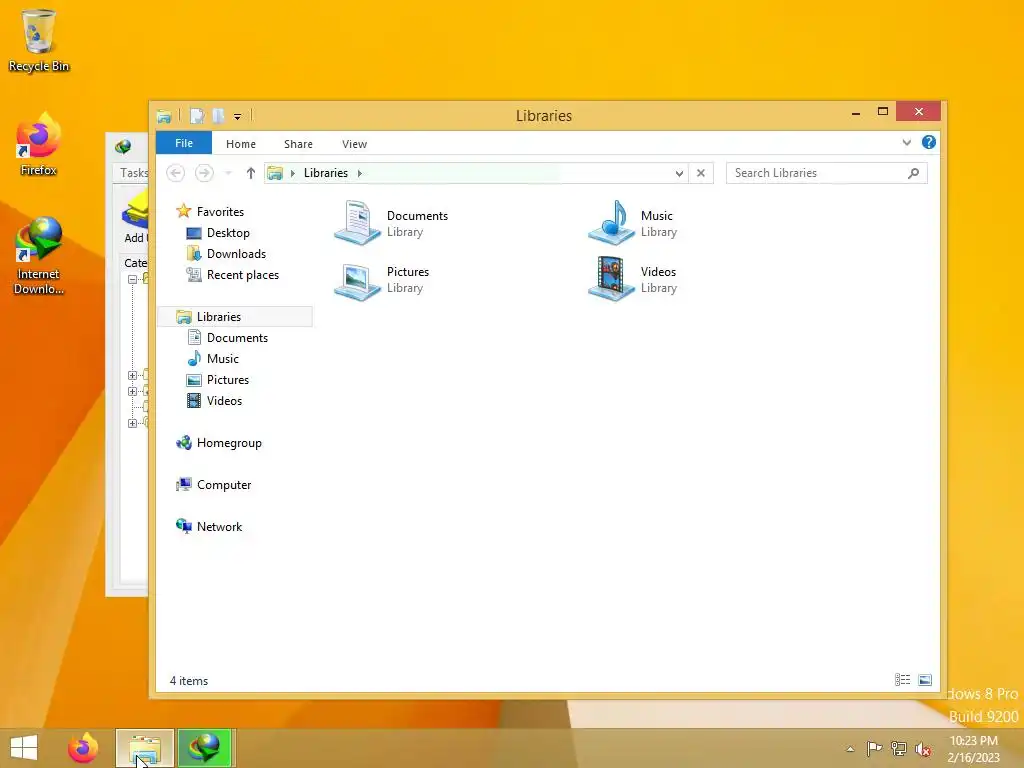The height and width of the screenshot is (768, 1024).
Task: Click Add URL button in IDM window
Action: pyautogui.click(x=135, y=217)
